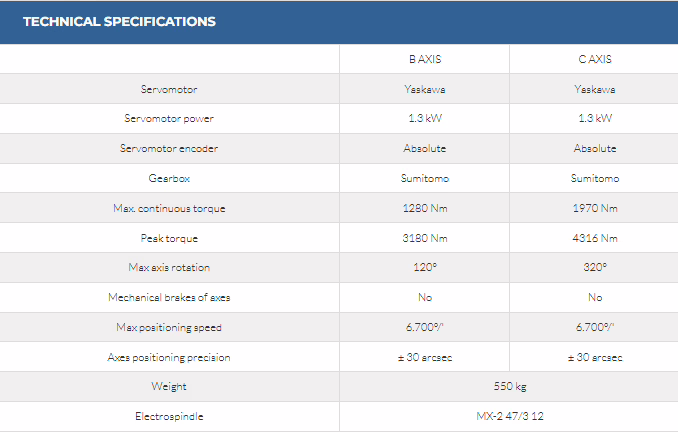Select the Max. continuous torque label

[169, 208]
